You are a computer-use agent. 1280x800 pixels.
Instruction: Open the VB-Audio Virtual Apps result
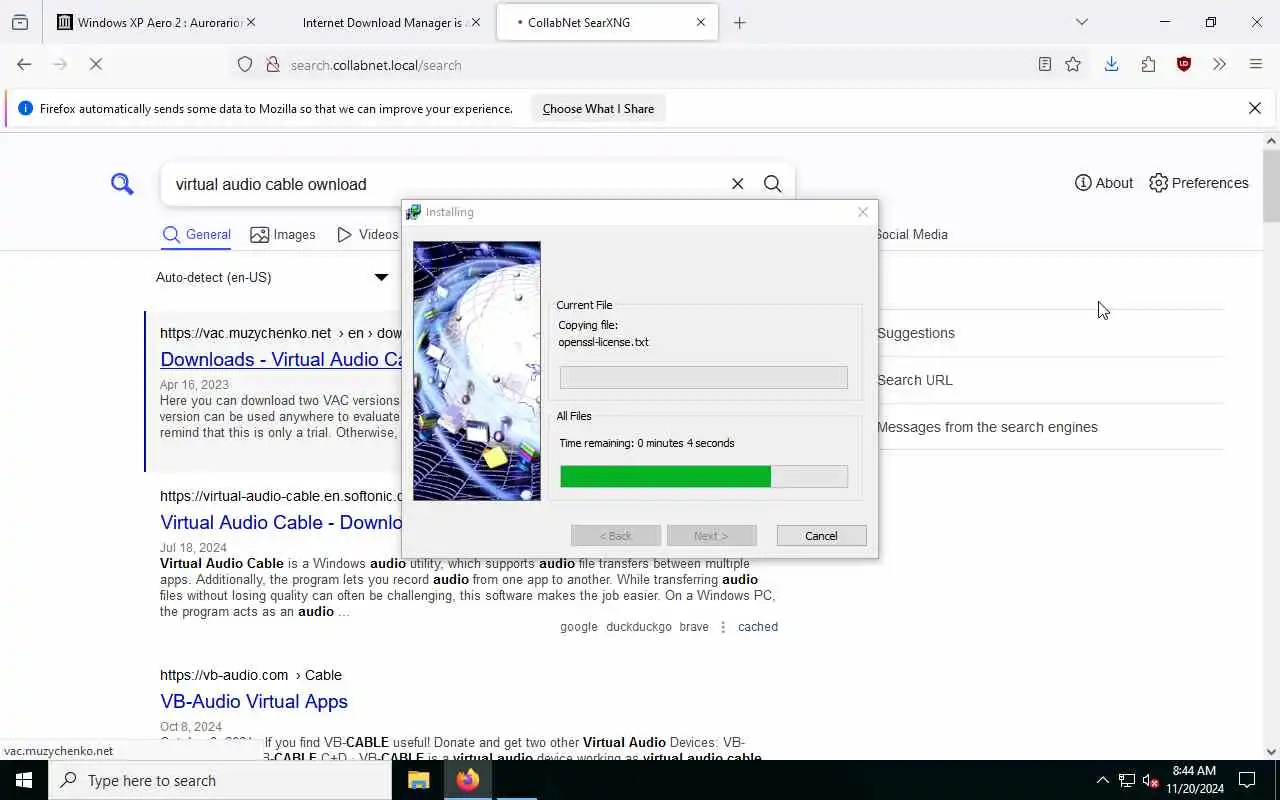[254, 701]
